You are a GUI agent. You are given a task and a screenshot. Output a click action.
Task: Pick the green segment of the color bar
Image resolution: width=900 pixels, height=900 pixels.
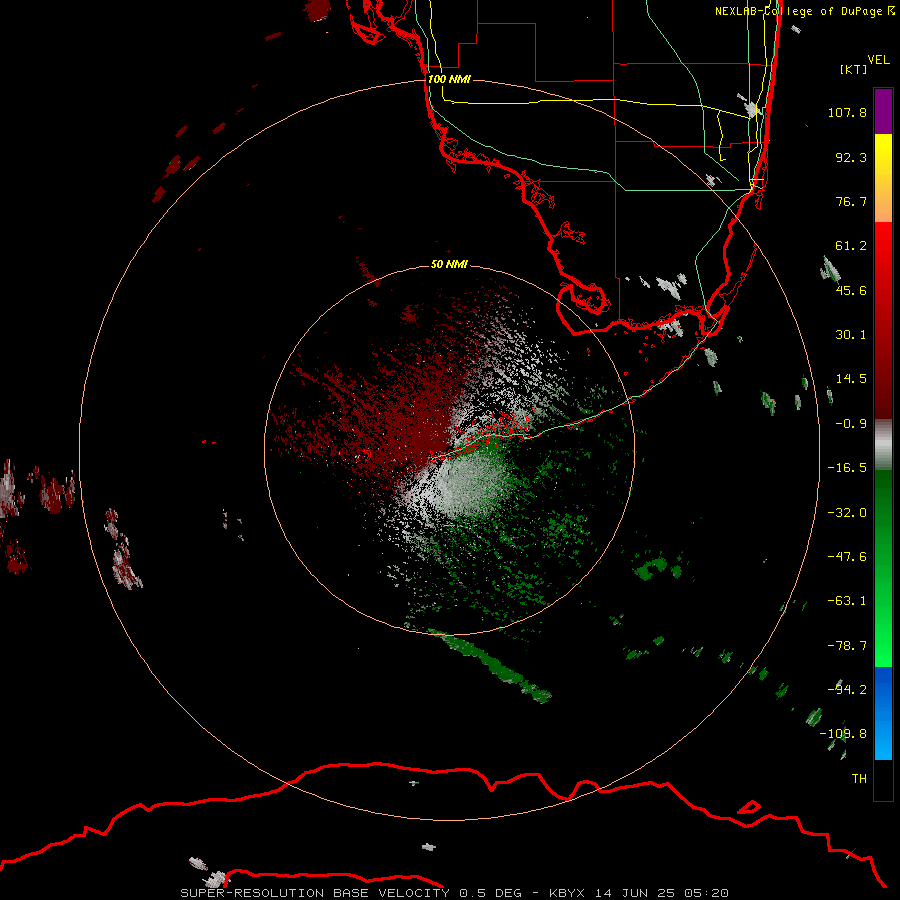click(883, 568)
